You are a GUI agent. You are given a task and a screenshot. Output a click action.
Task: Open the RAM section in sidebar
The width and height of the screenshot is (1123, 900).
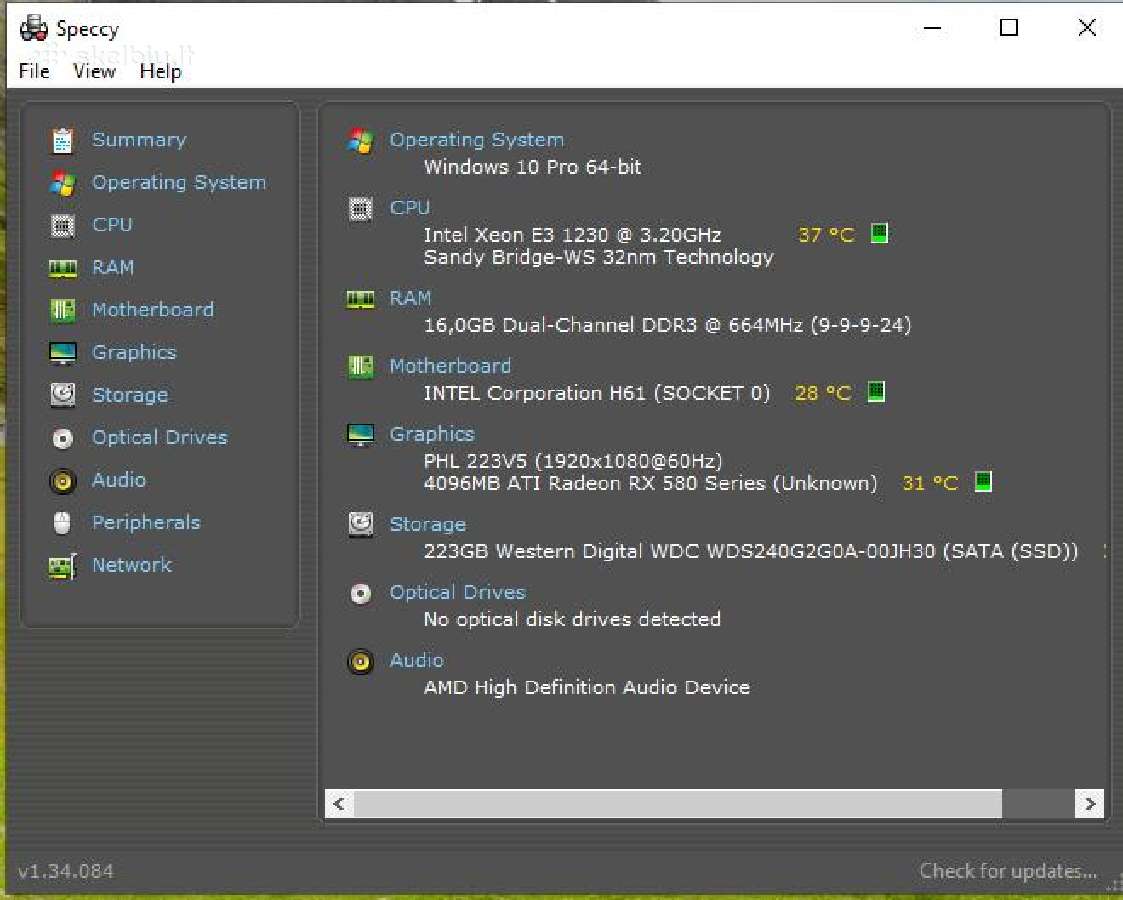pos(113,267)
